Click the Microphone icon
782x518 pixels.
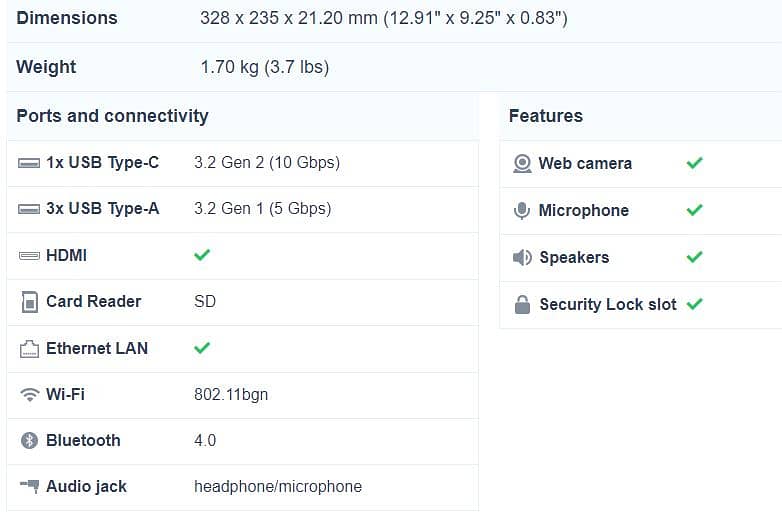click(x=522, y=211)
